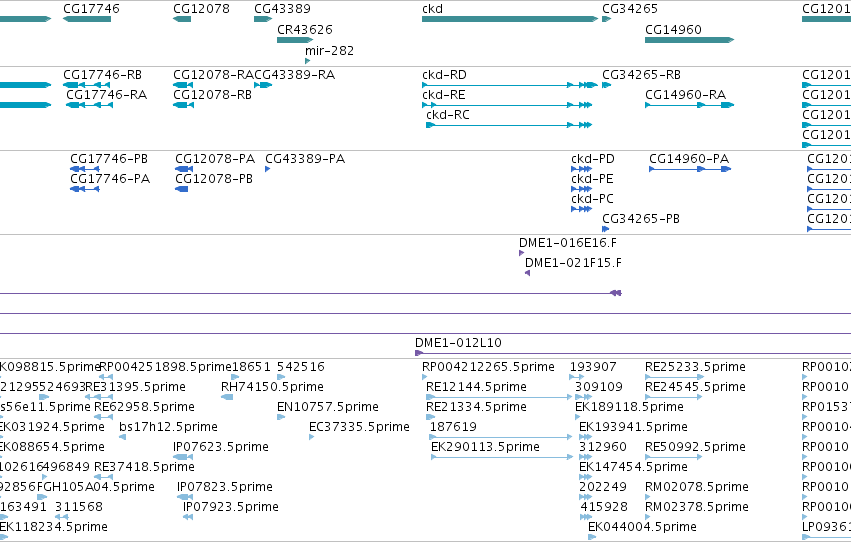Open the ckd-RD transcript label
The height and width of the screenshot is (542, 851).
pyautogui.click(x=444, y=75)
